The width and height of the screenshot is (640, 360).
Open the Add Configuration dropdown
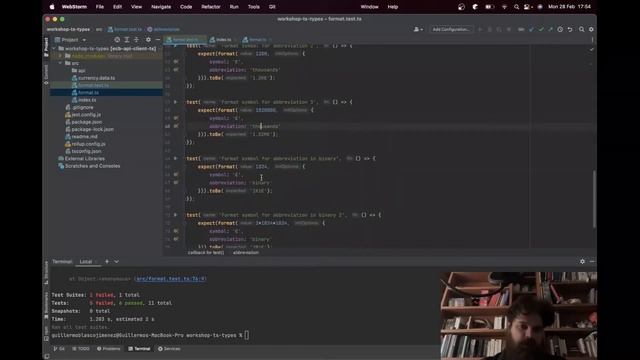pos(451,29)
